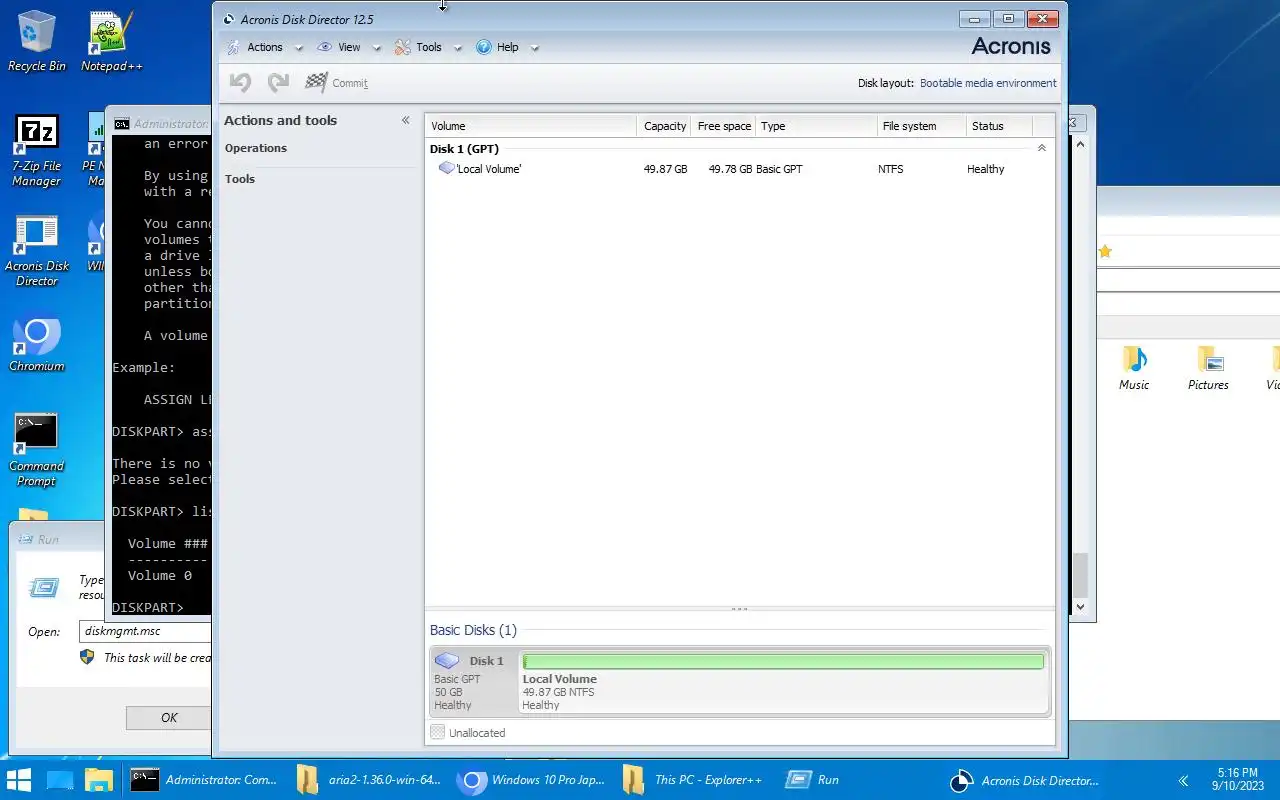Click the Disk 1 drive icon in Basic Disks
The image size is (1280, 800).
(x=447, y=661)
